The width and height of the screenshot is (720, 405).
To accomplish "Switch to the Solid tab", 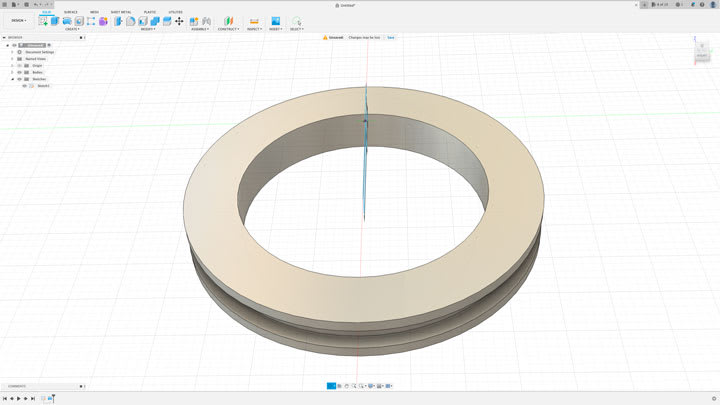I will (46, 12).
